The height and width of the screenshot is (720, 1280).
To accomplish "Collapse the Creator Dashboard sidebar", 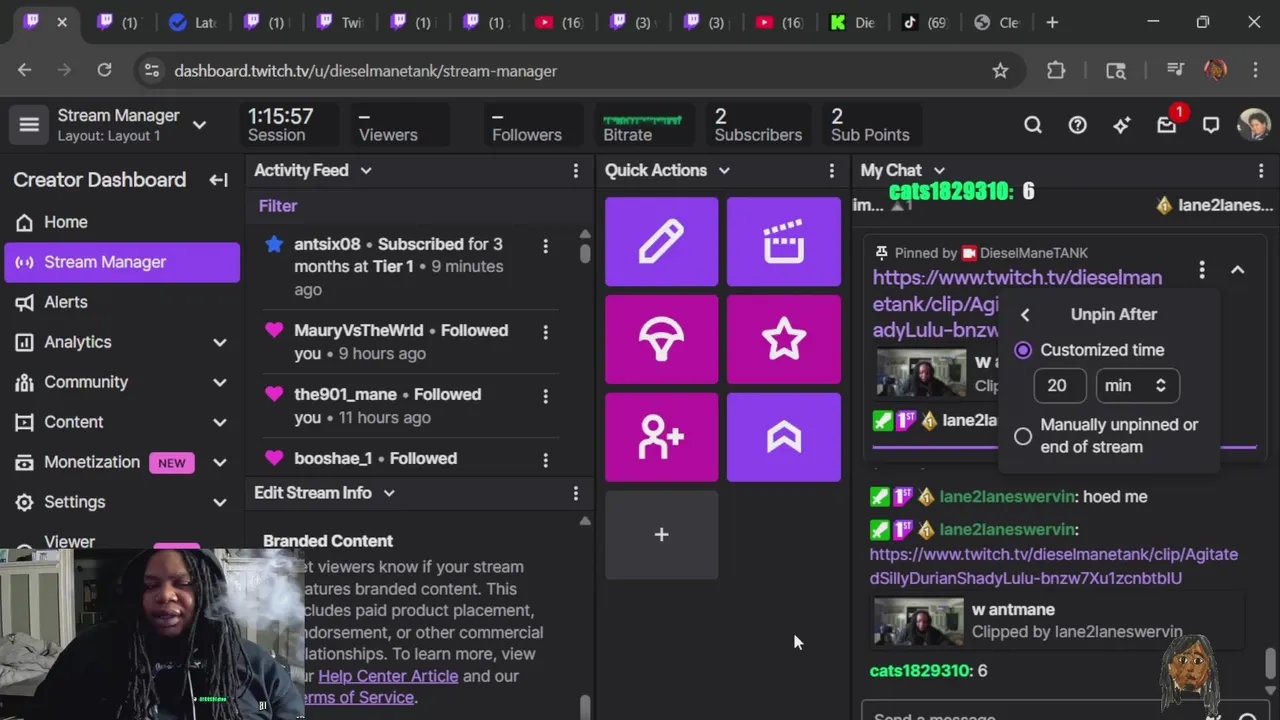I will [x=218, y=180].
